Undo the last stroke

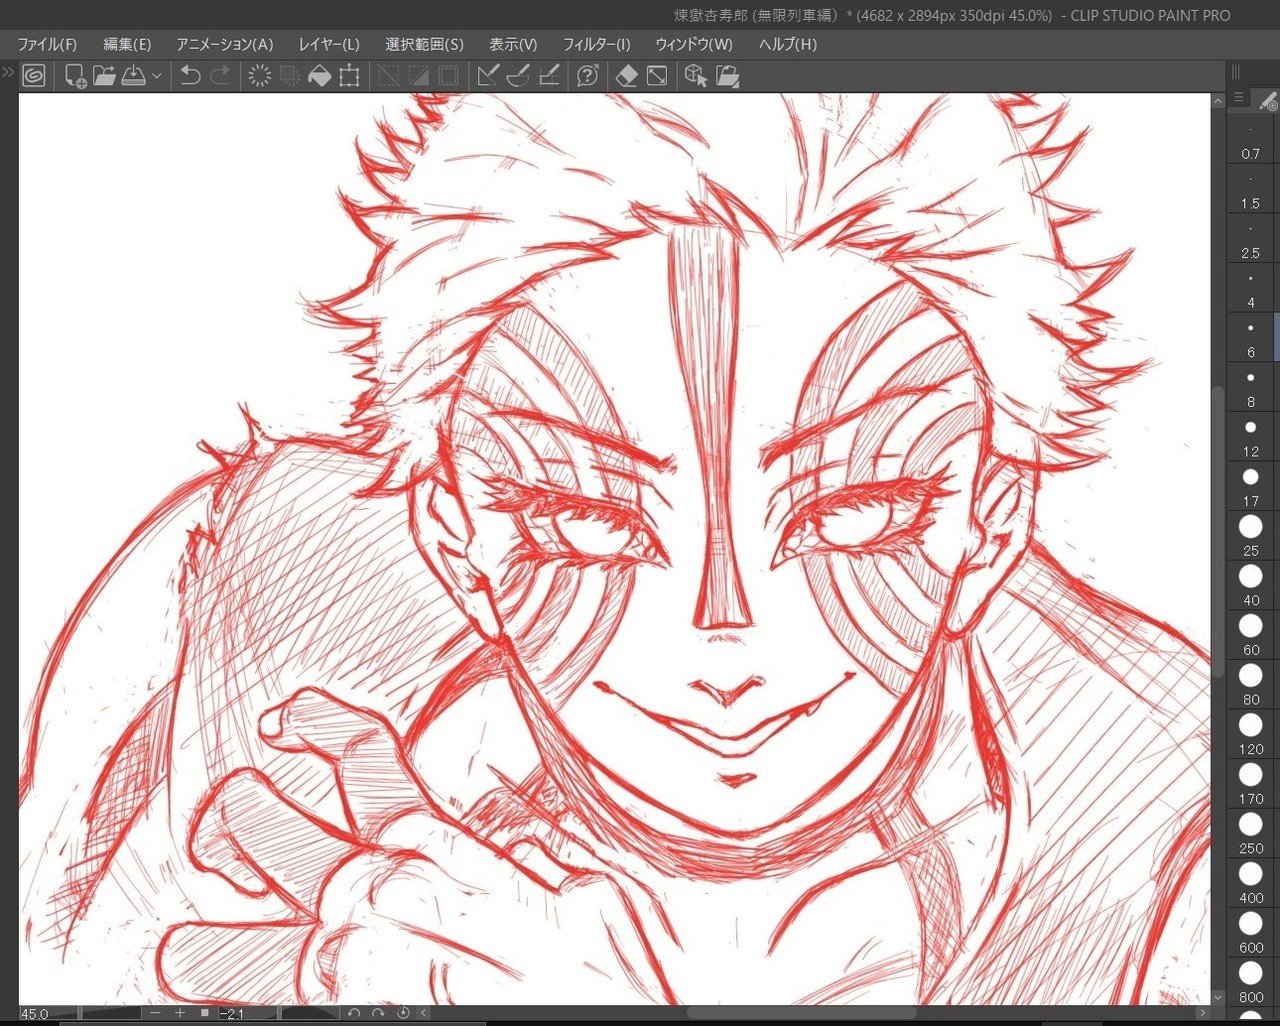(x=190, y=76)
